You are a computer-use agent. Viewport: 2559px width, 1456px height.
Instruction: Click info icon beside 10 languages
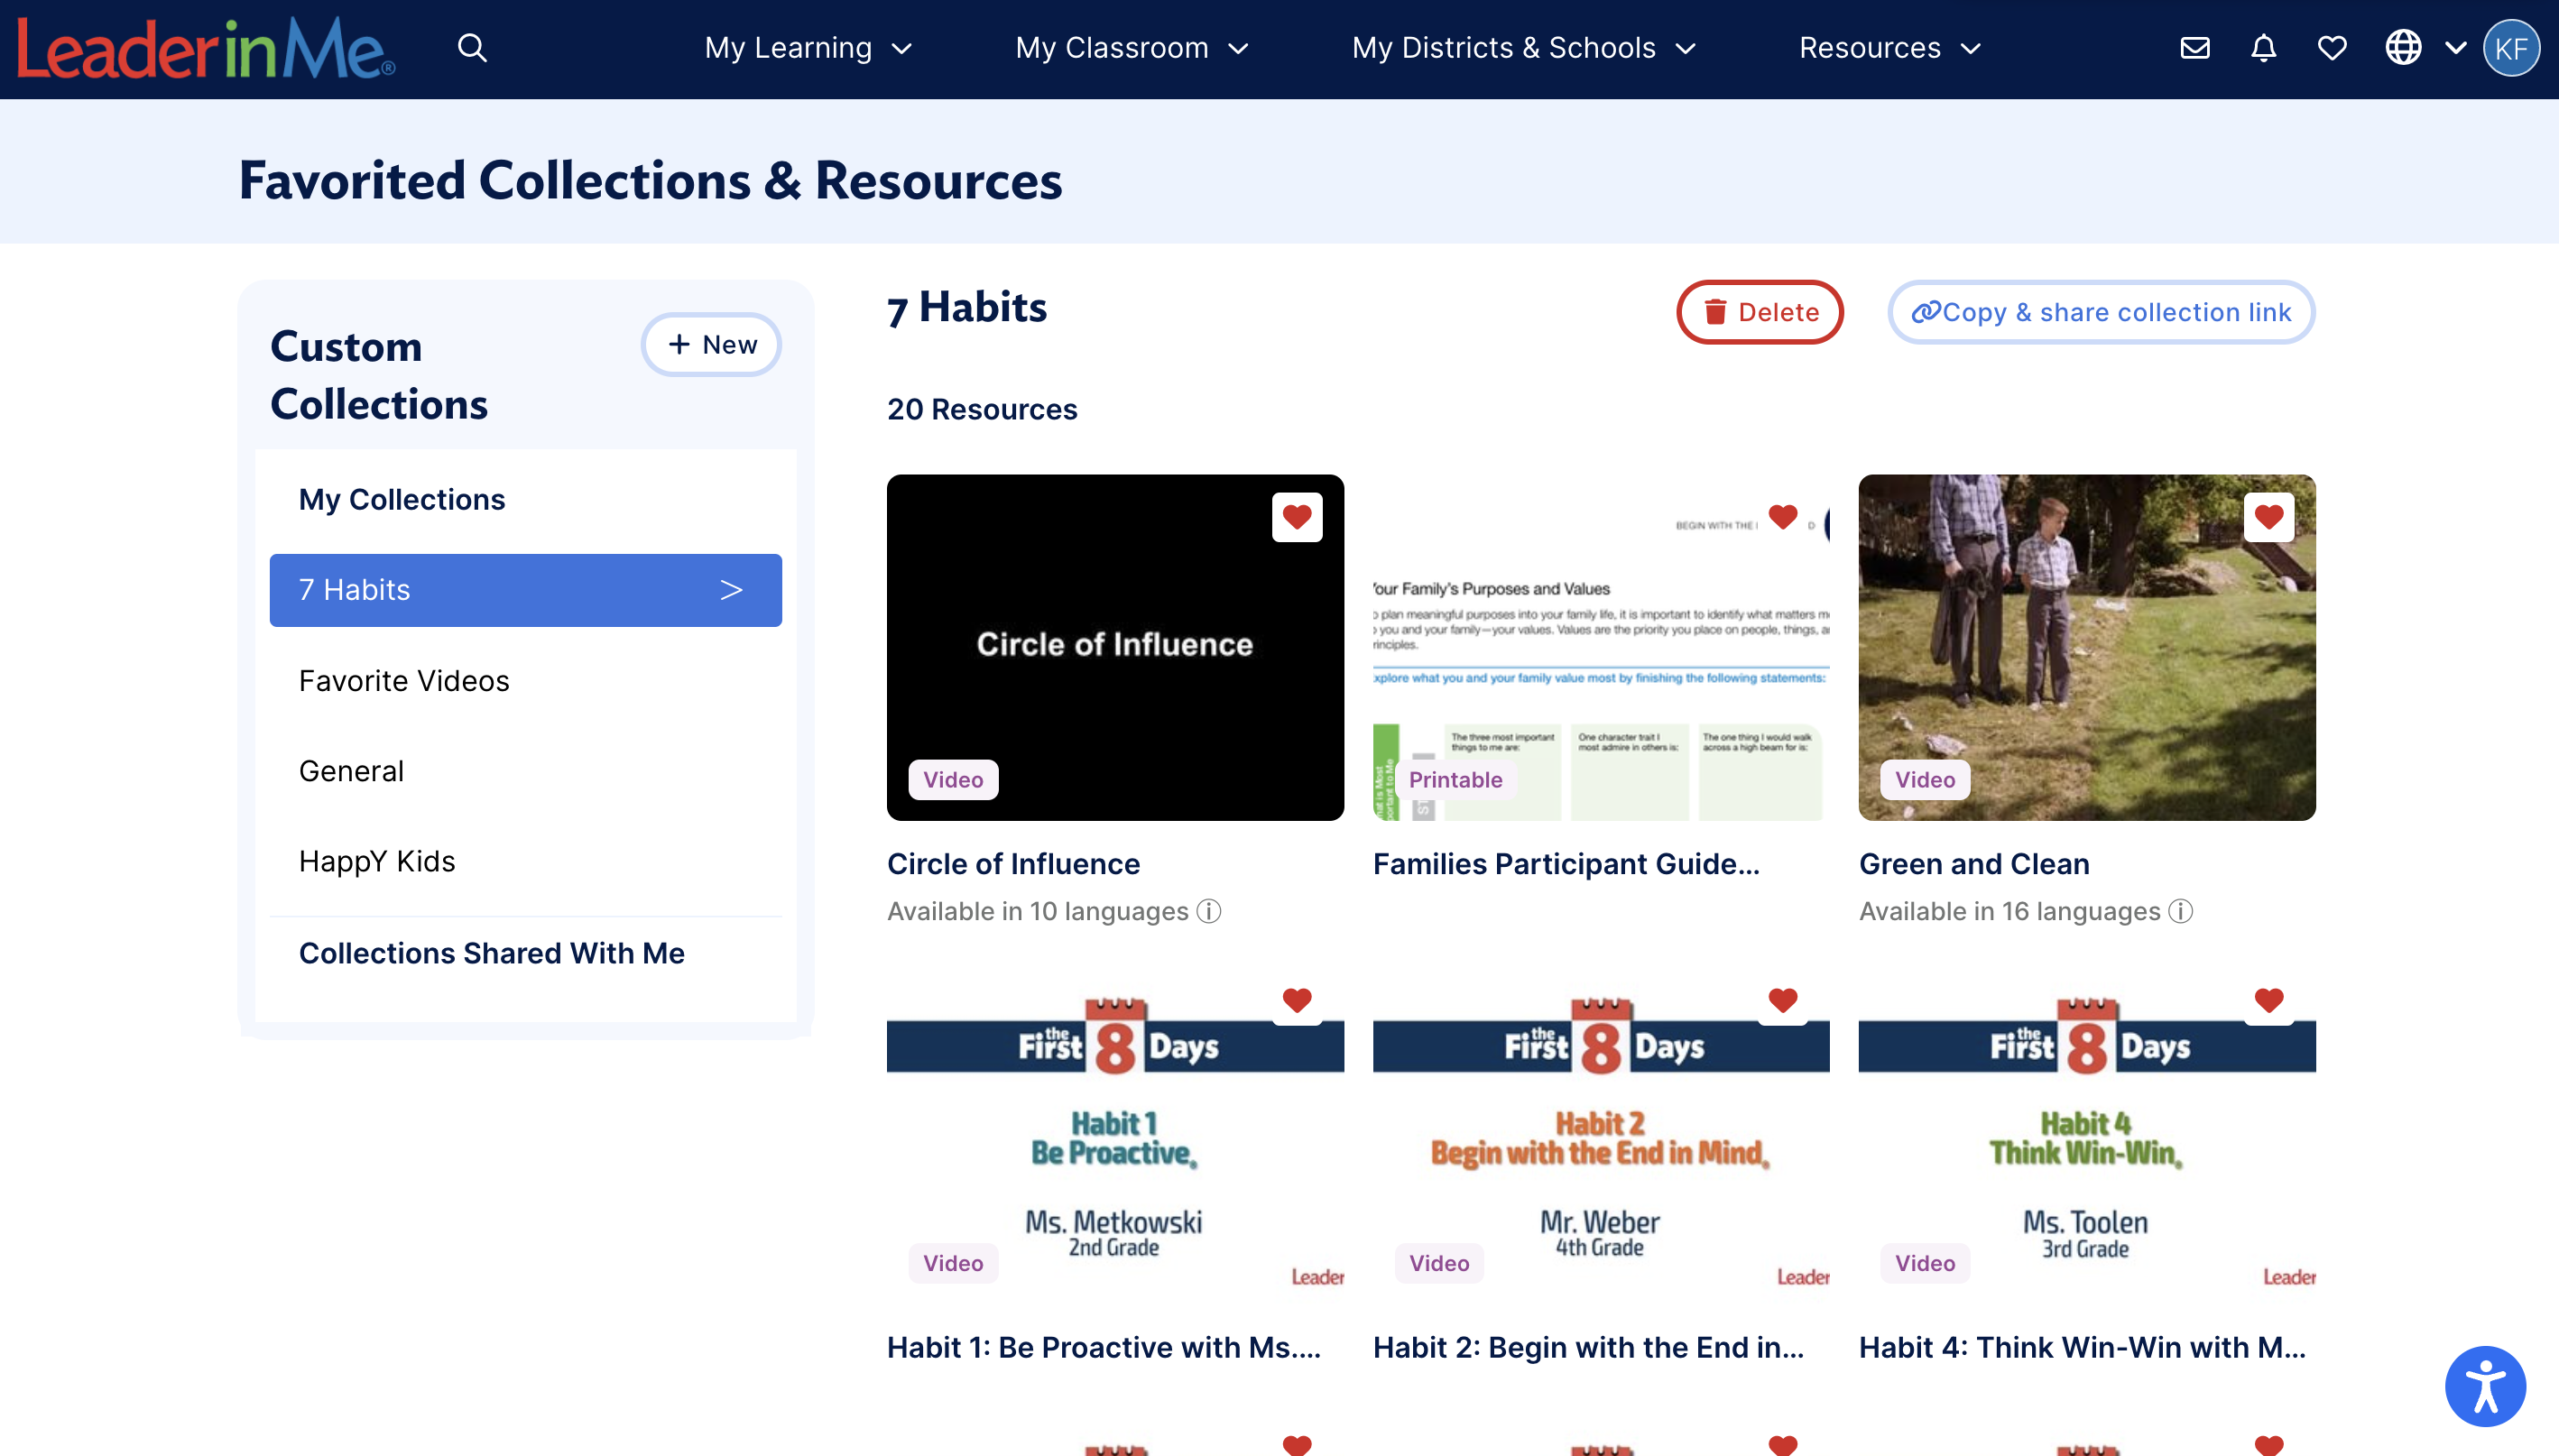1209,911
